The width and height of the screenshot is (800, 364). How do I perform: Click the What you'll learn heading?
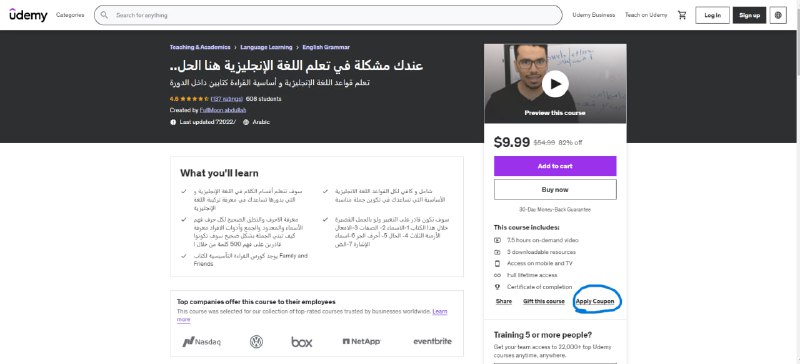tap(219, 173)
